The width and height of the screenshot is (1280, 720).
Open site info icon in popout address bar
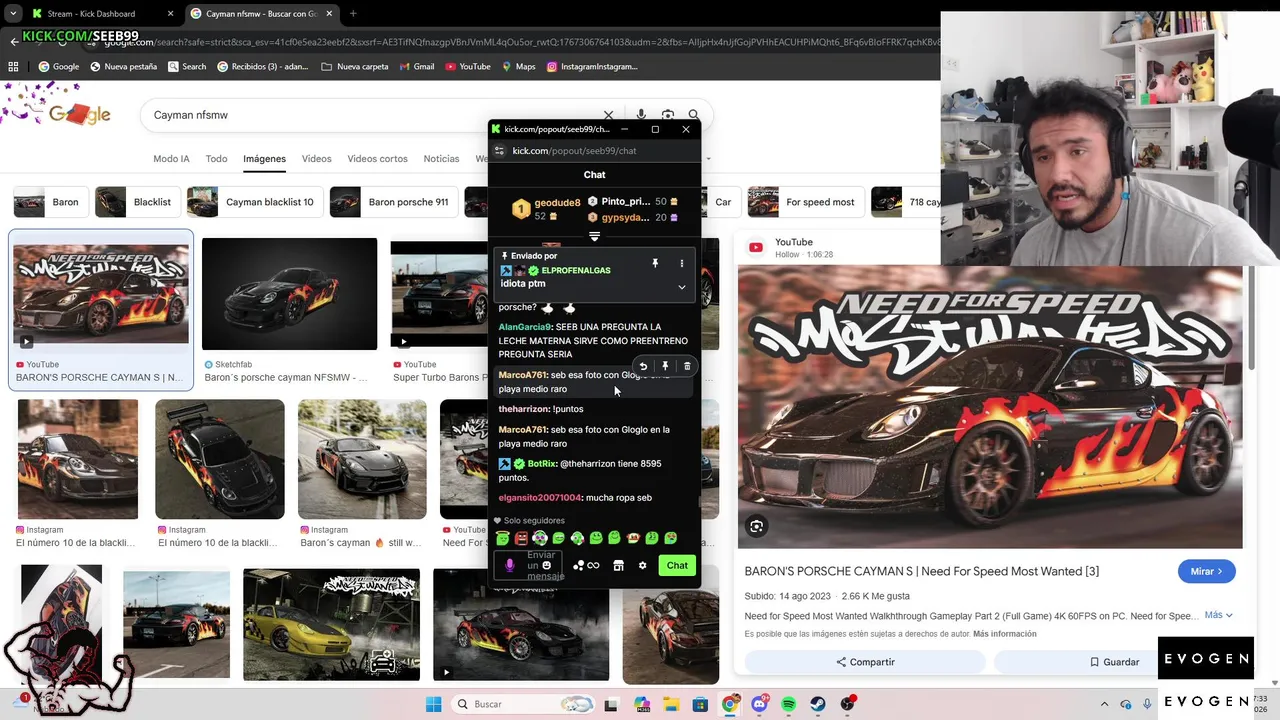[x=499, y=151]
